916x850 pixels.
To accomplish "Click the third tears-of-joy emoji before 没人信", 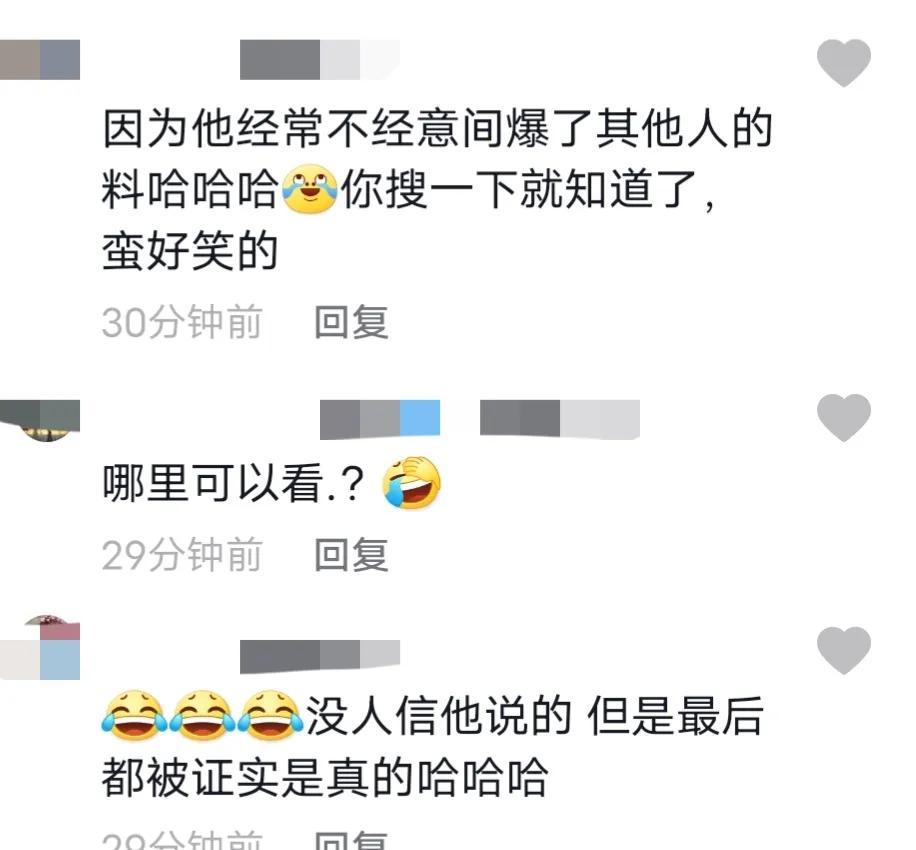I will (270, 716).
